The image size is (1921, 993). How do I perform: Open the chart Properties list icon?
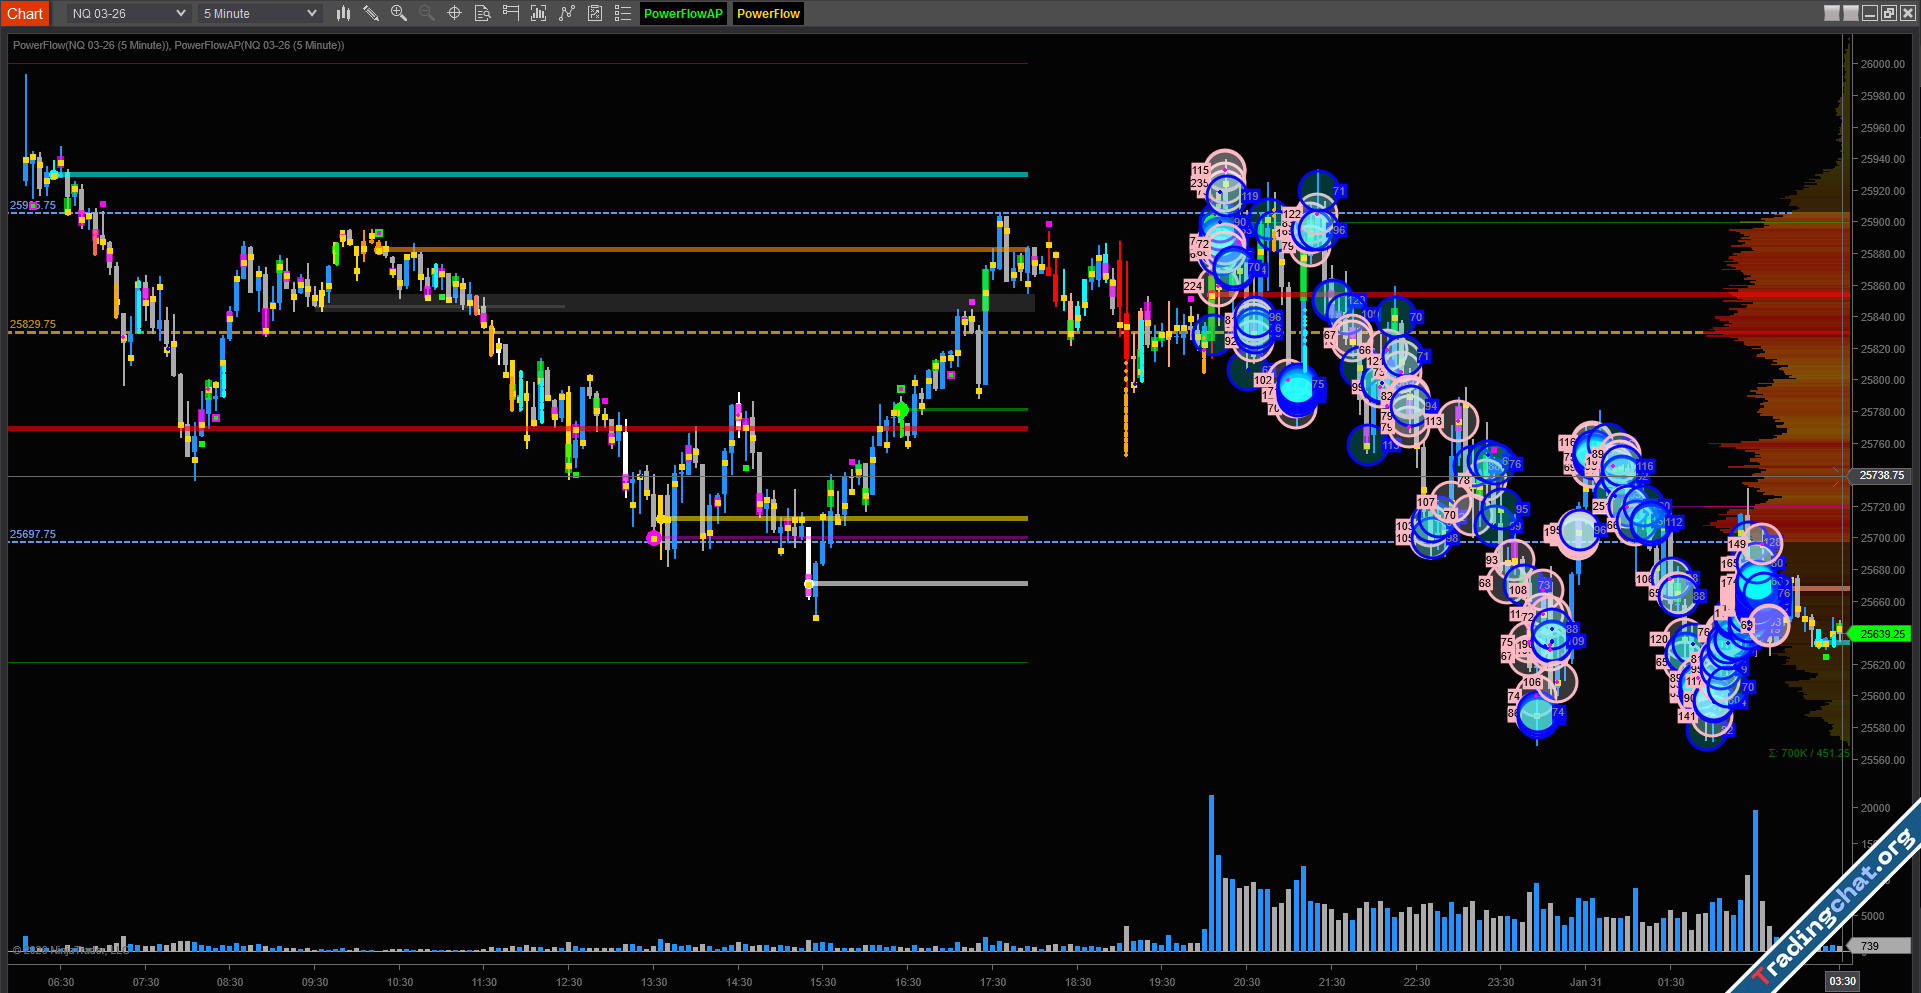(622, 13)
